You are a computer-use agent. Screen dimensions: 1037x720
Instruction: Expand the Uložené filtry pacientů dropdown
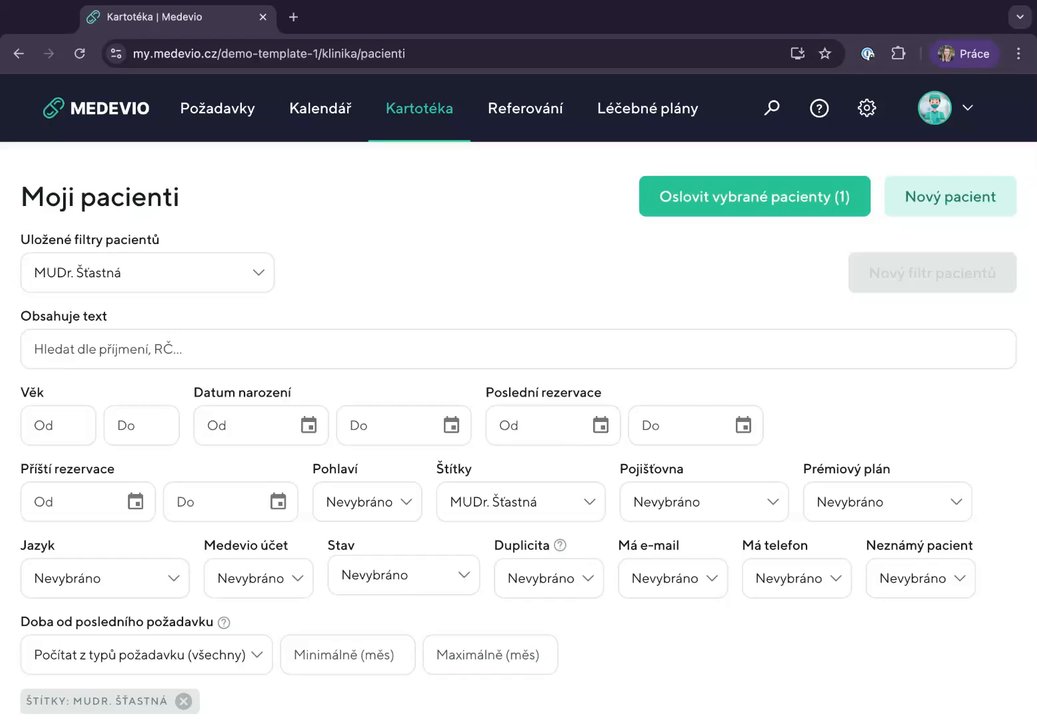[x=147, y=272]
